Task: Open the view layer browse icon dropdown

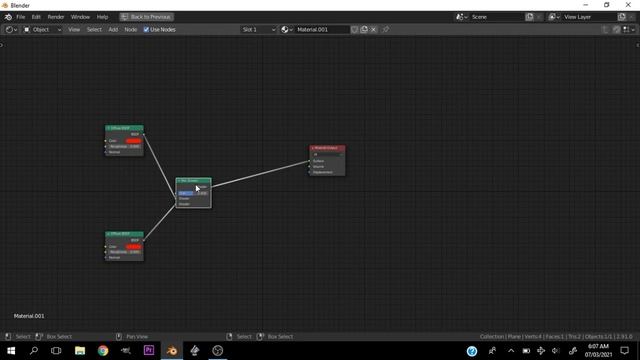Action: tap(554, 17)
